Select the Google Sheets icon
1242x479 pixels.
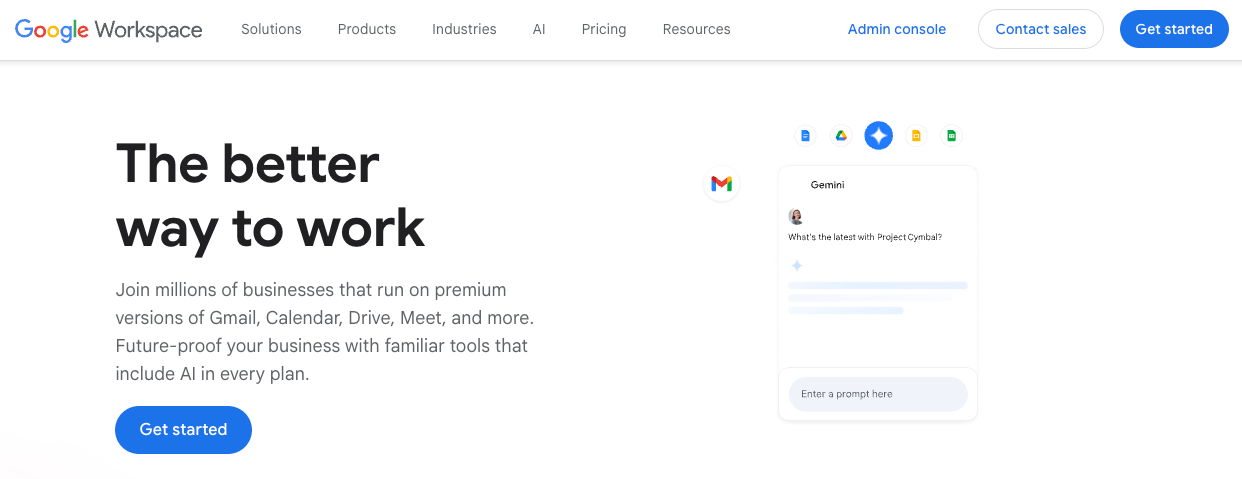click(952, 136)
